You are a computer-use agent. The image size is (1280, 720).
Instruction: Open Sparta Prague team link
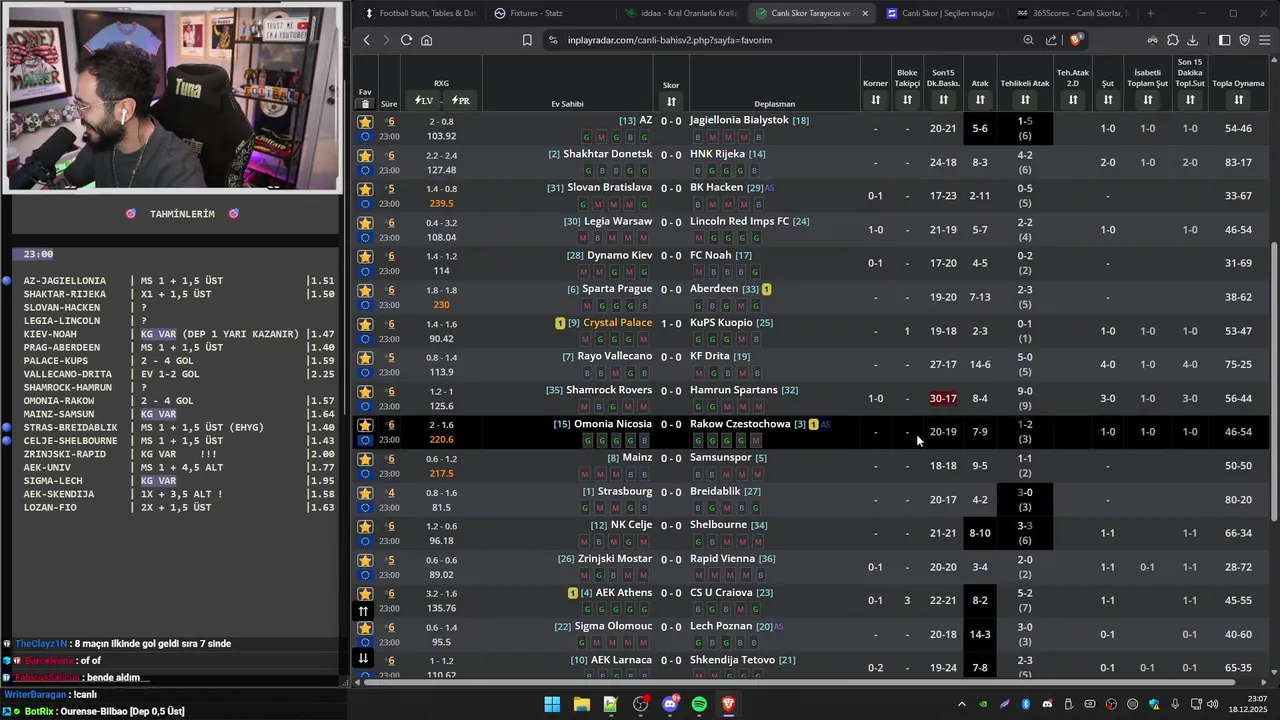(617, 289)
